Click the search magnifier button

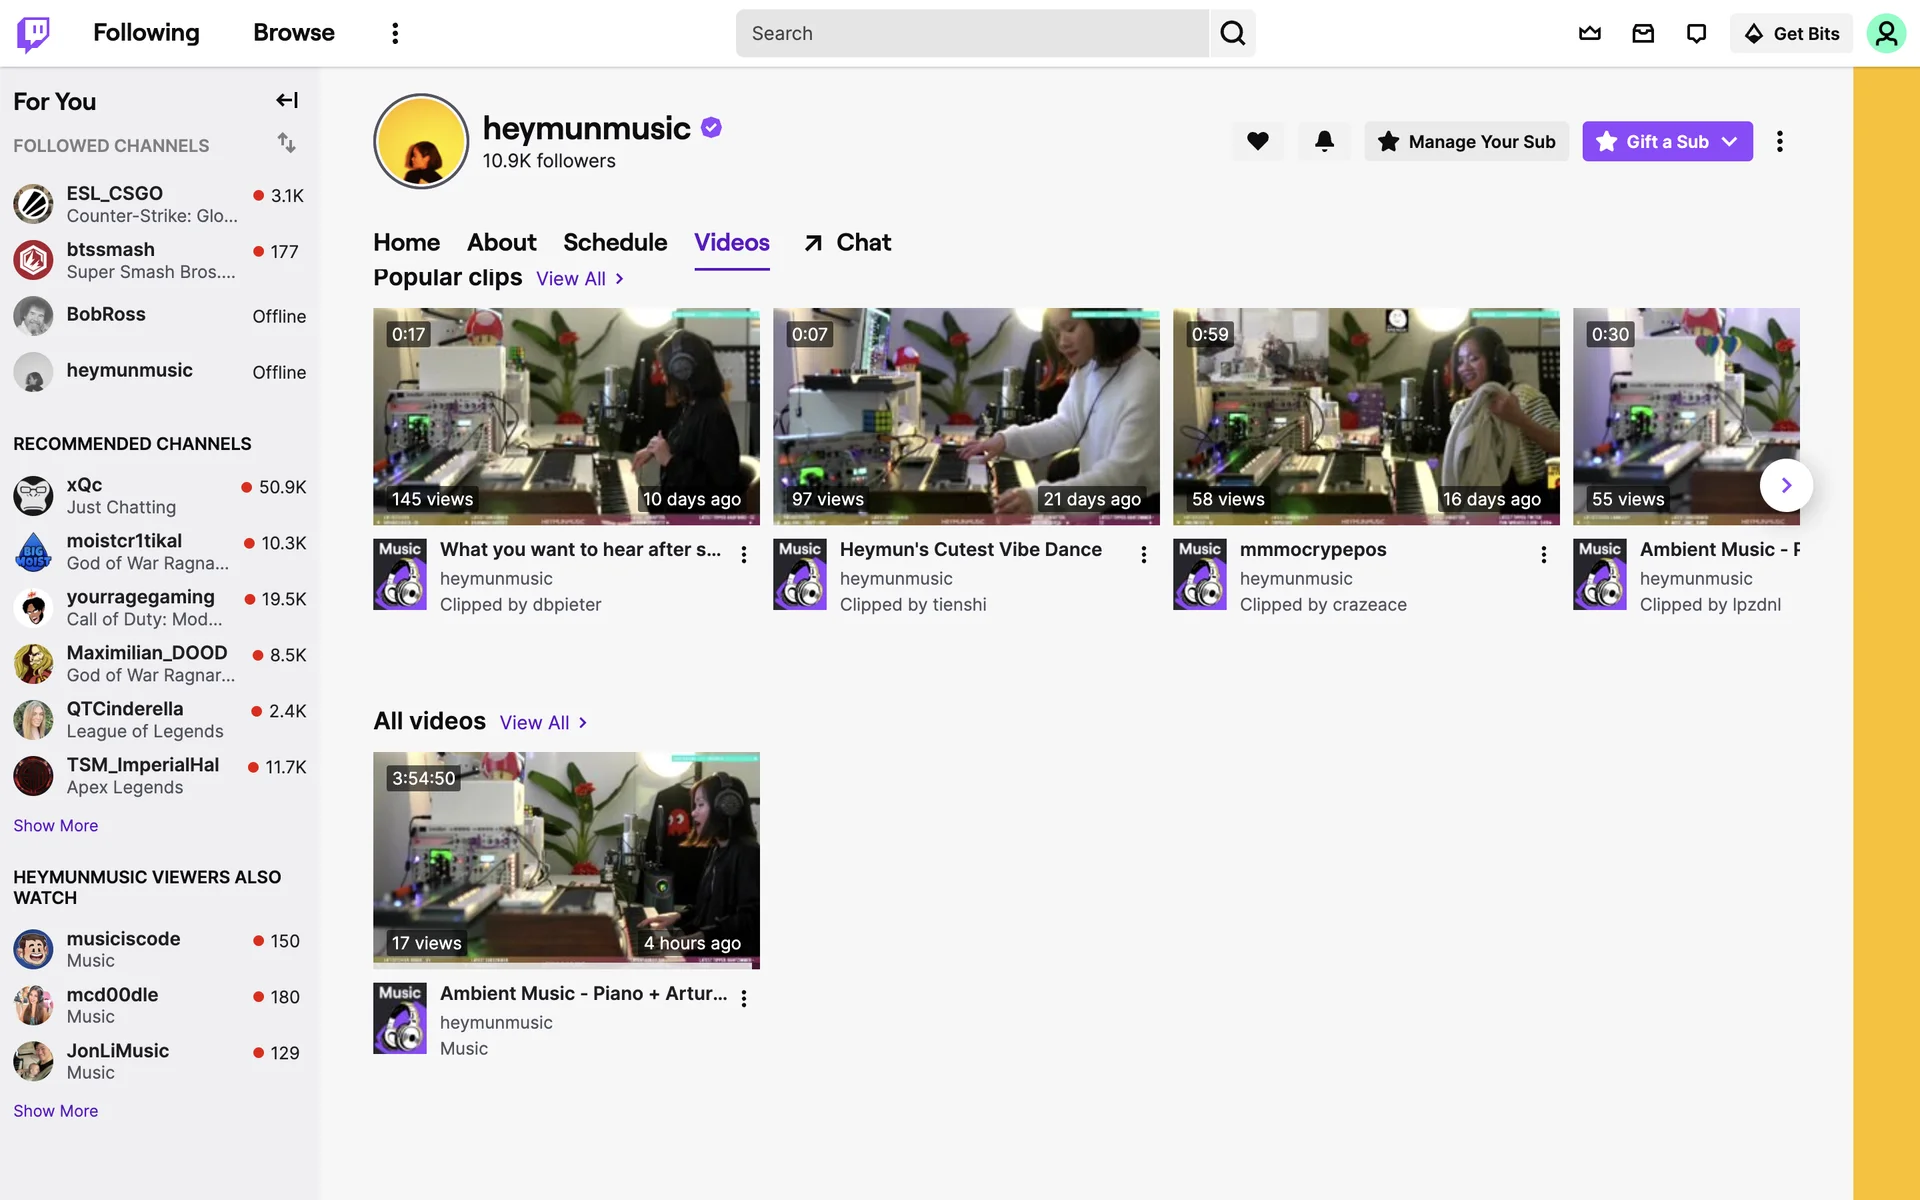tap(1232, 33)
